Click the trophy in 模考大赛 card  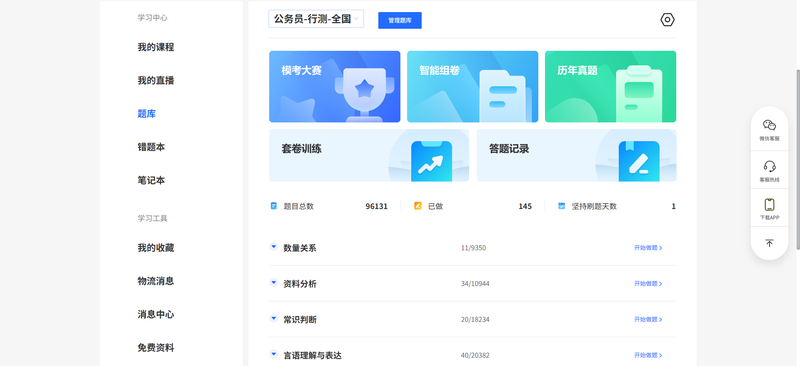click(364, 94)
